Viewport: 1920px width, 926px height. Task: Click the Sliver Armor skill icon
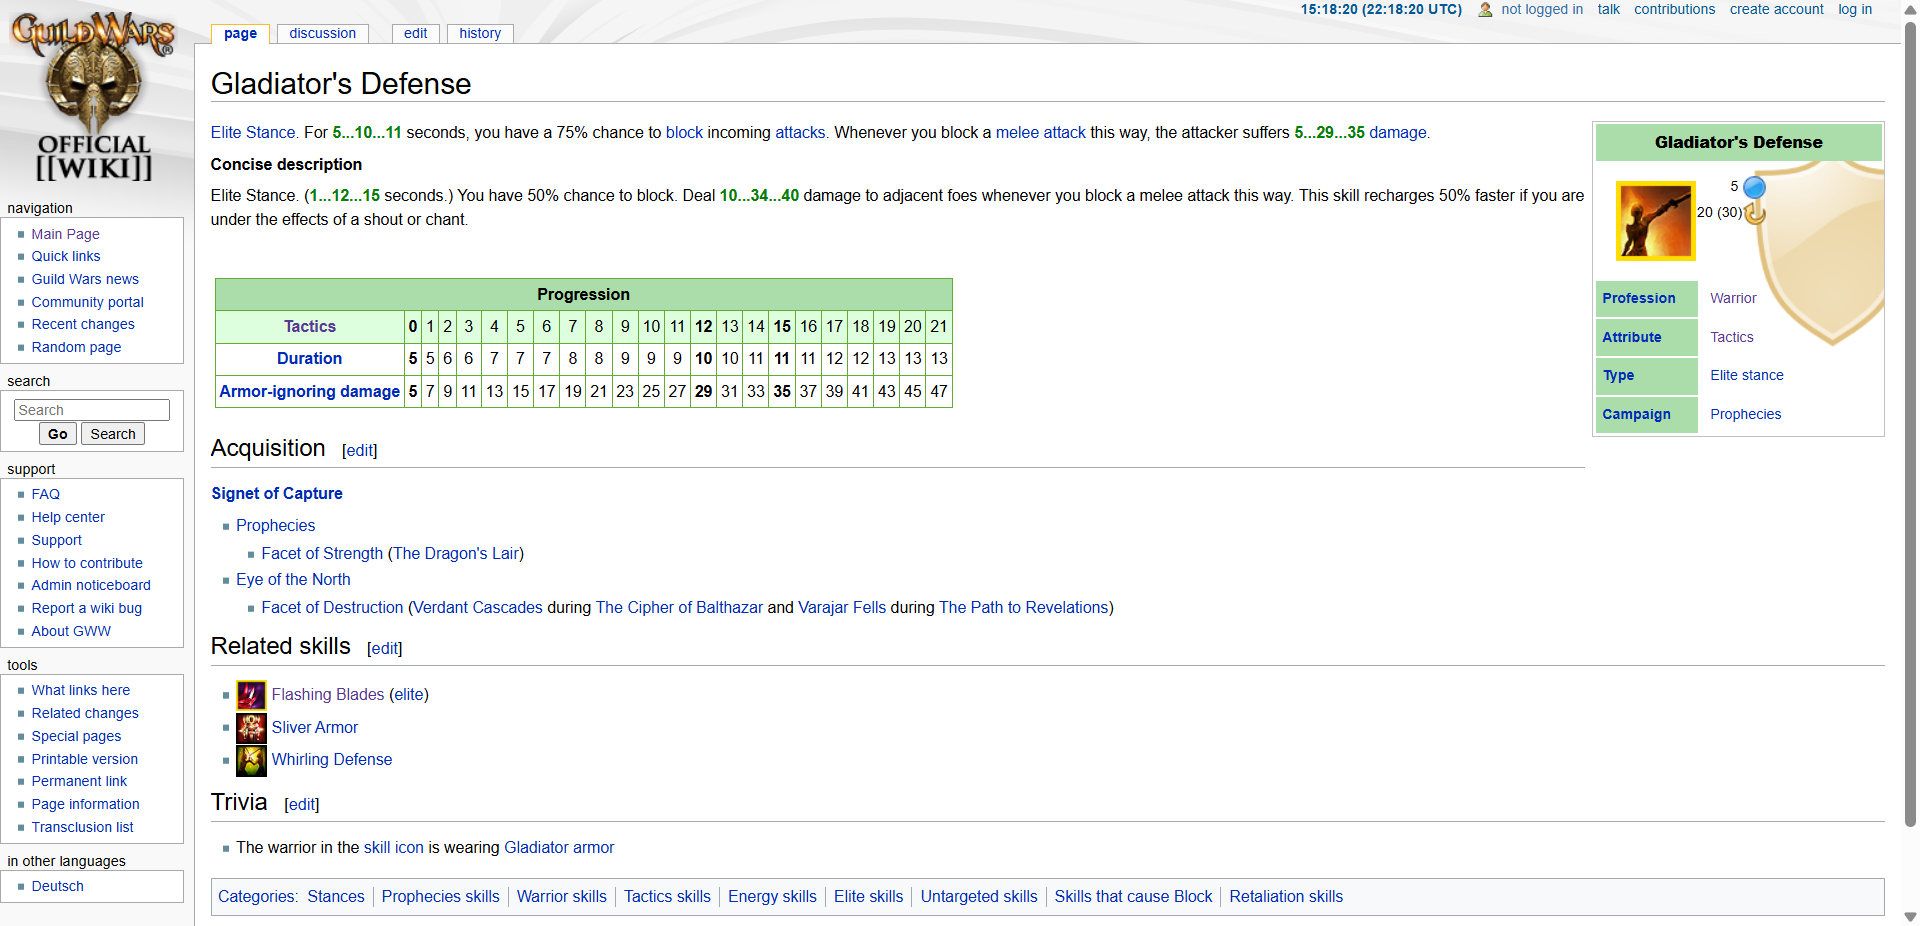251,728
